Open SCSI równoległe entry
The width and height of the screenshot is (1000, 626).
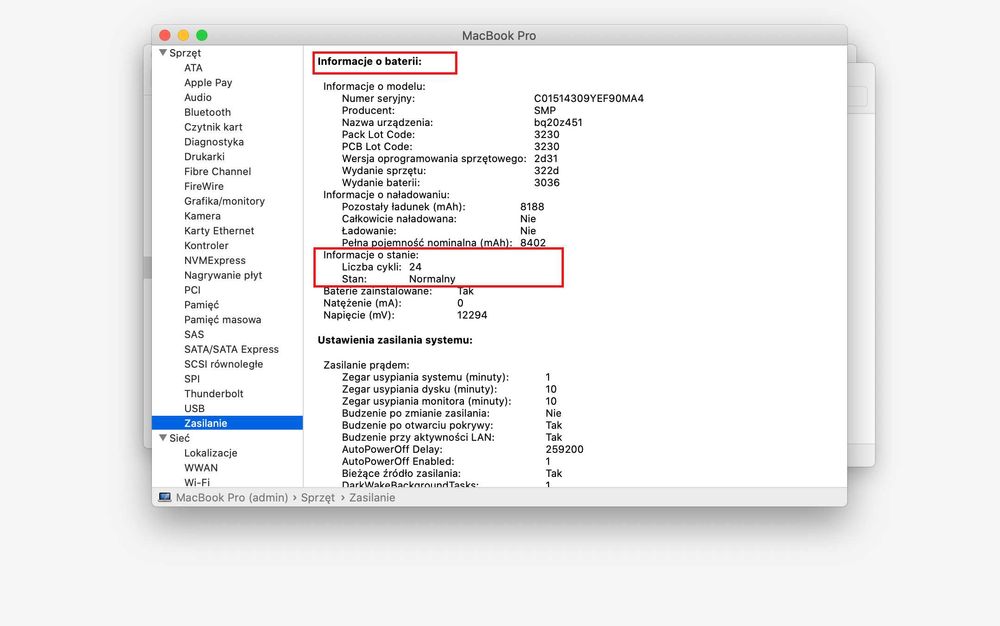point(223,364)
